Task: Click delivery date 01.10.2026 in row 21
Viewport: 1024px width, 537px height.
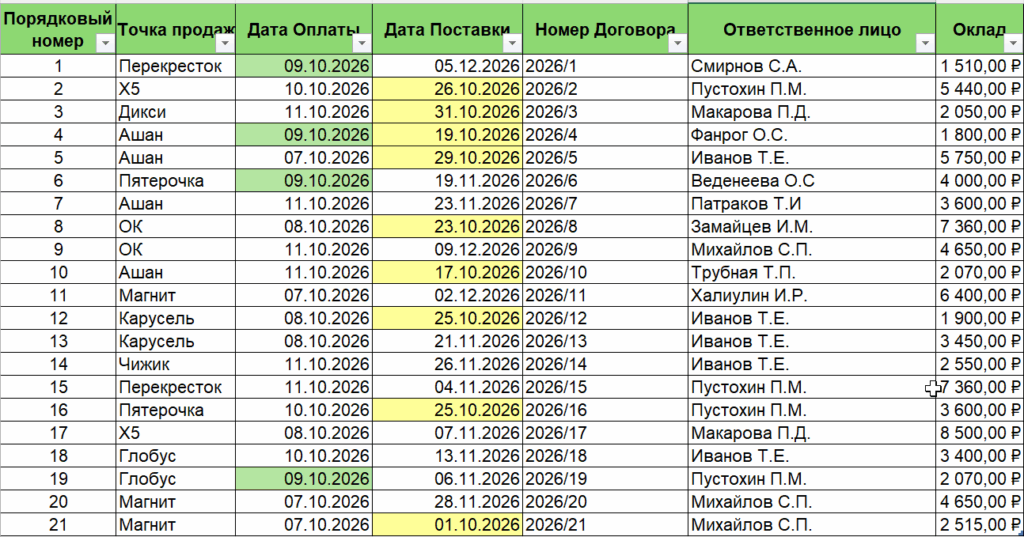Action: tap(448, 525)
